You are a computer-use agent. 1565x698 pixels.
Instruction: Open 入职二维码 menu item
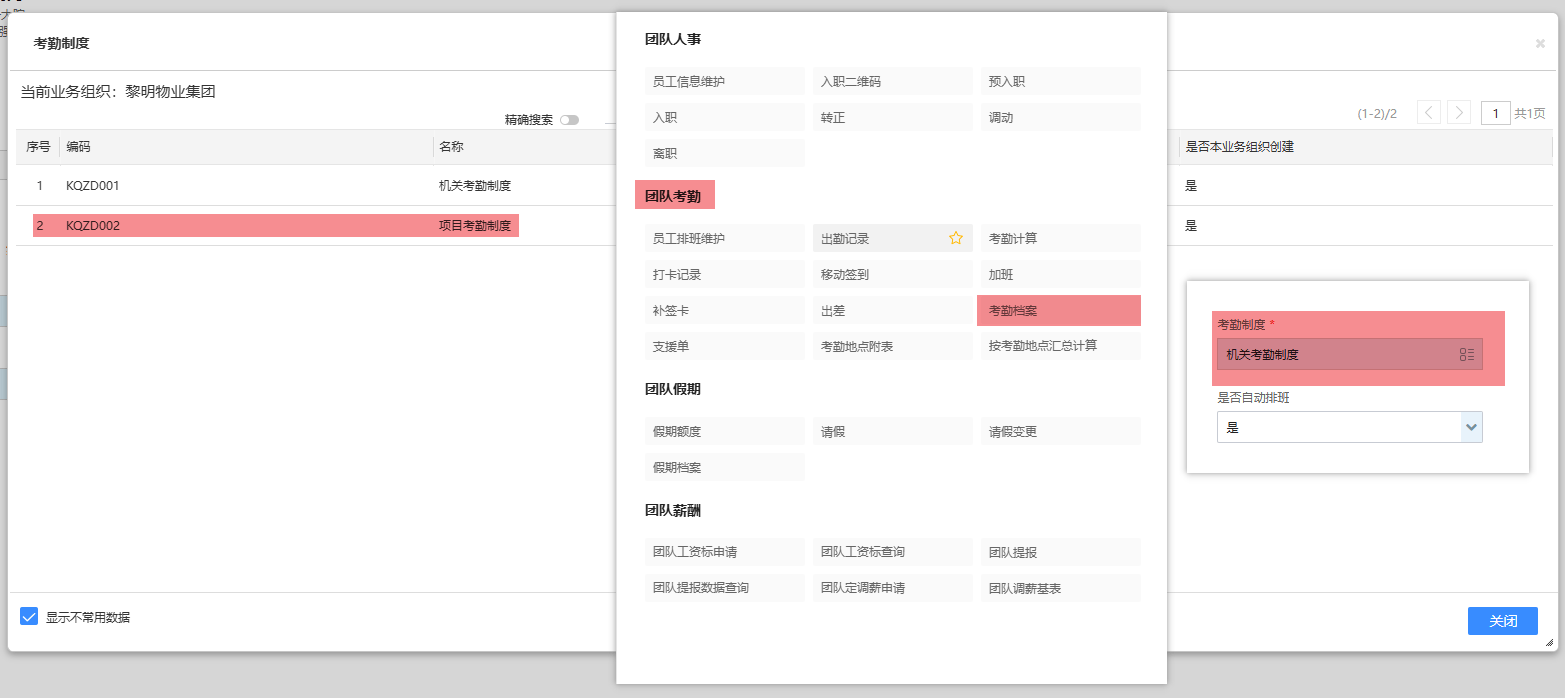[x=892, y=82]
